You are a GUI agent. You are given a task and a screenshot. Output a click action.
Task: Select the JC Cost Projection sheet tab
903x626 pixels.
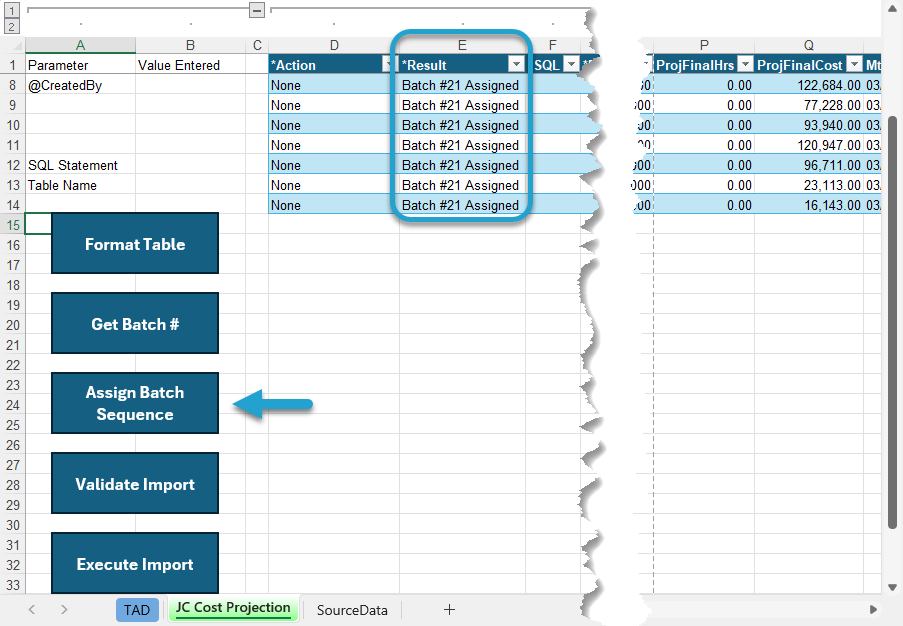tap(233, 608)
